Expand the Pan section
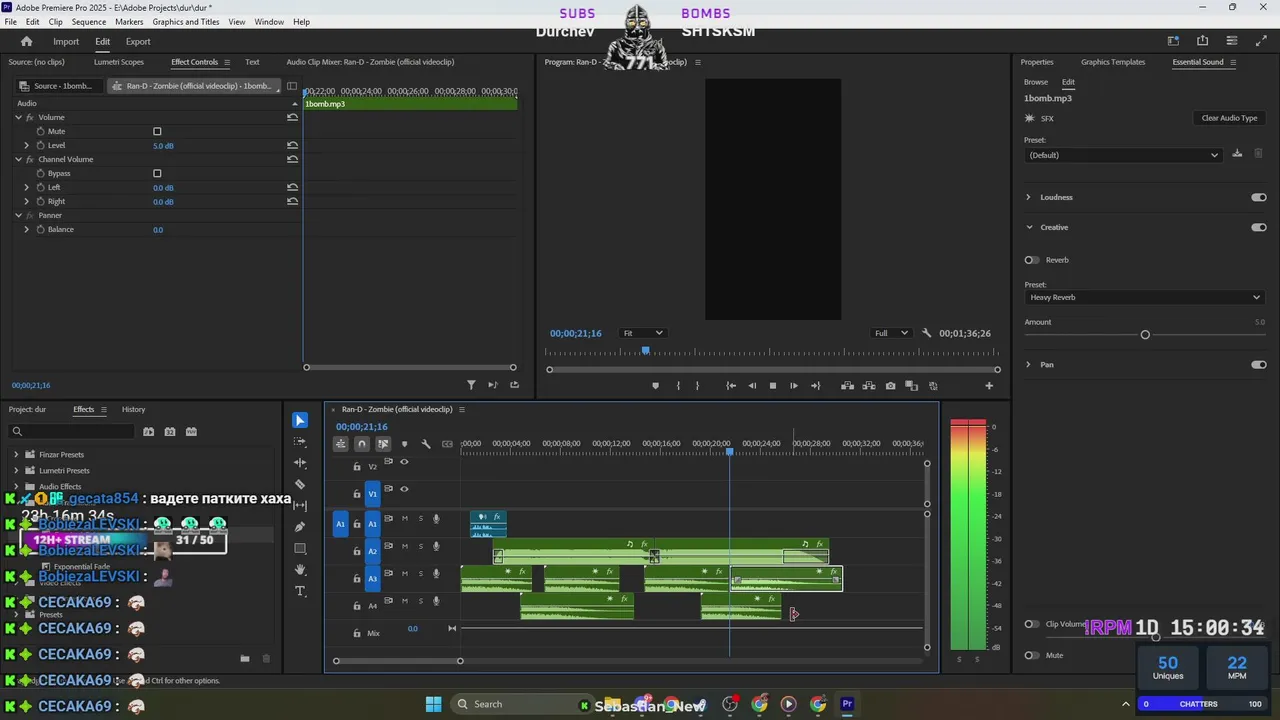This screenshot has width=1280, height=720. tap(1028, 364)
